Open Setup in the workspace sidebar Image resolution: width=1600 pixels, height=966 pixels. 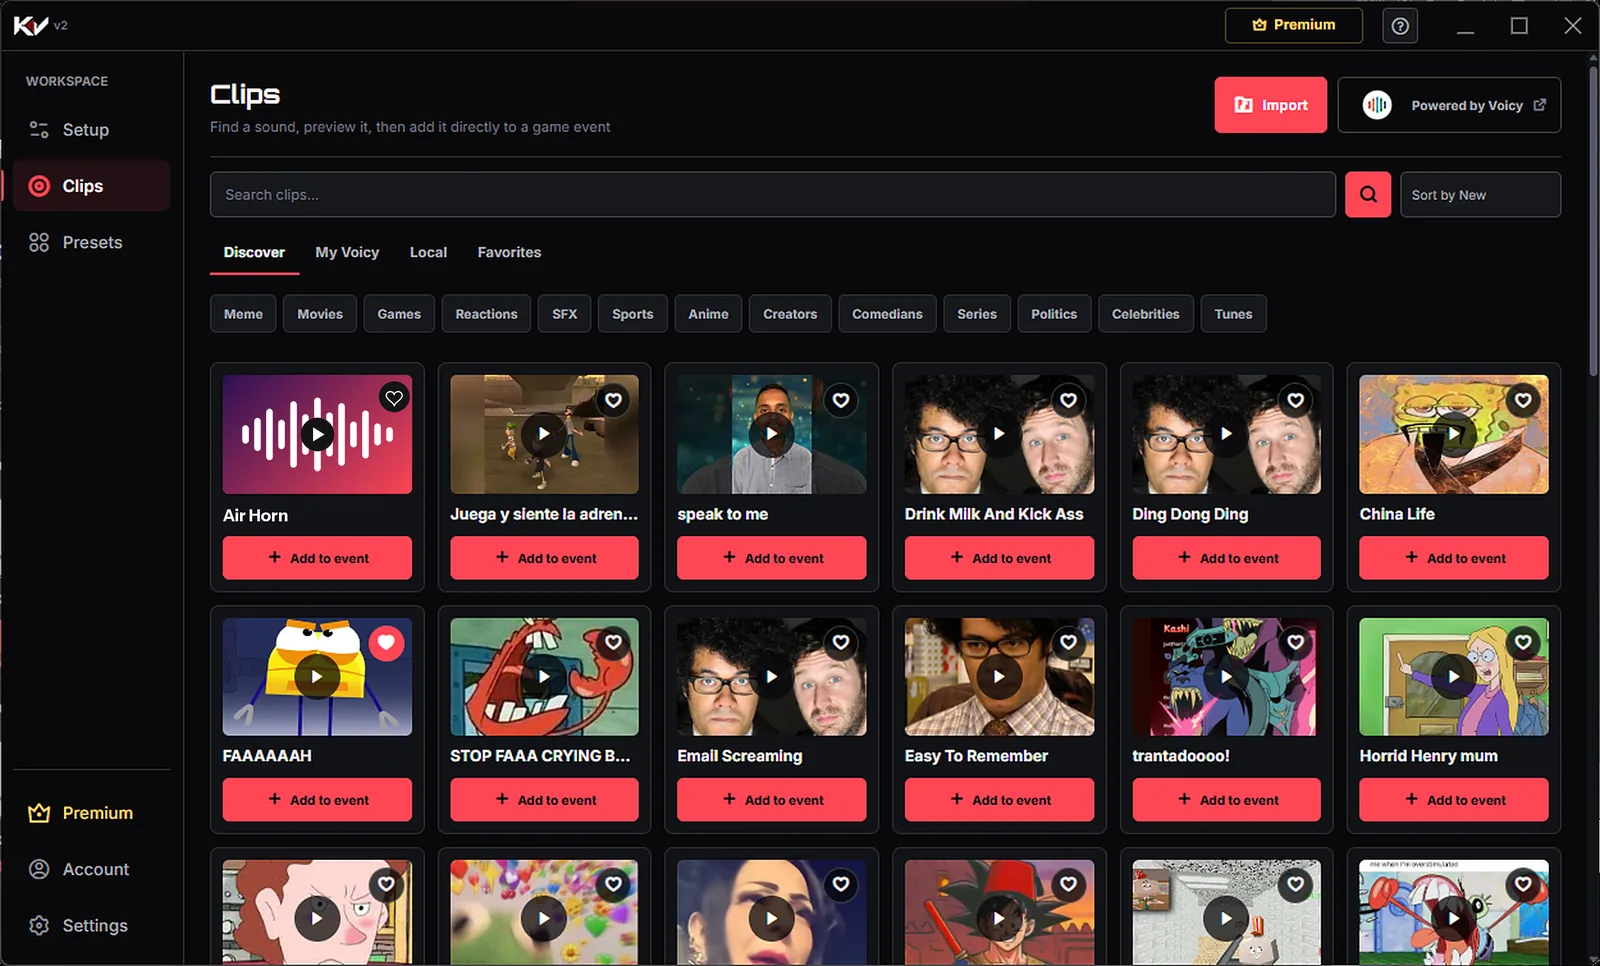pyautogui.click(x=92, y=130)
